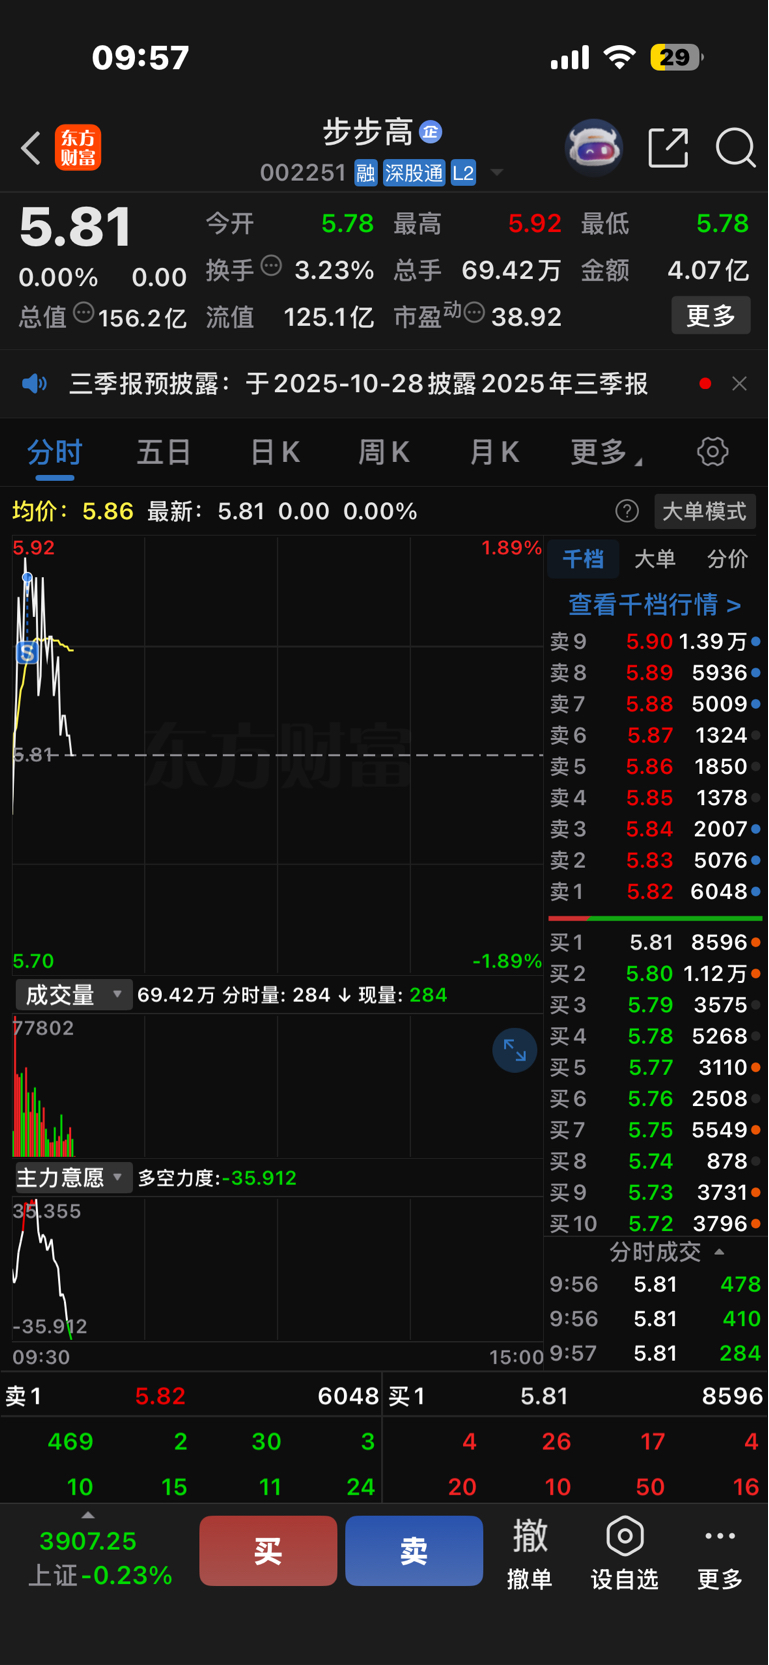Tap the S signal marker on chart
Image resolution: width=769 pixels, height=1665 pixels.
[x=27, y=653]
